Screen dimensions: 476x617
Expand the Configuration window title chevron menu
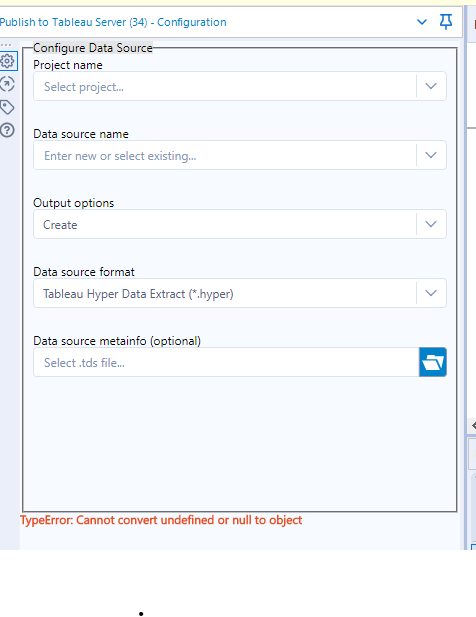point(422,22)
